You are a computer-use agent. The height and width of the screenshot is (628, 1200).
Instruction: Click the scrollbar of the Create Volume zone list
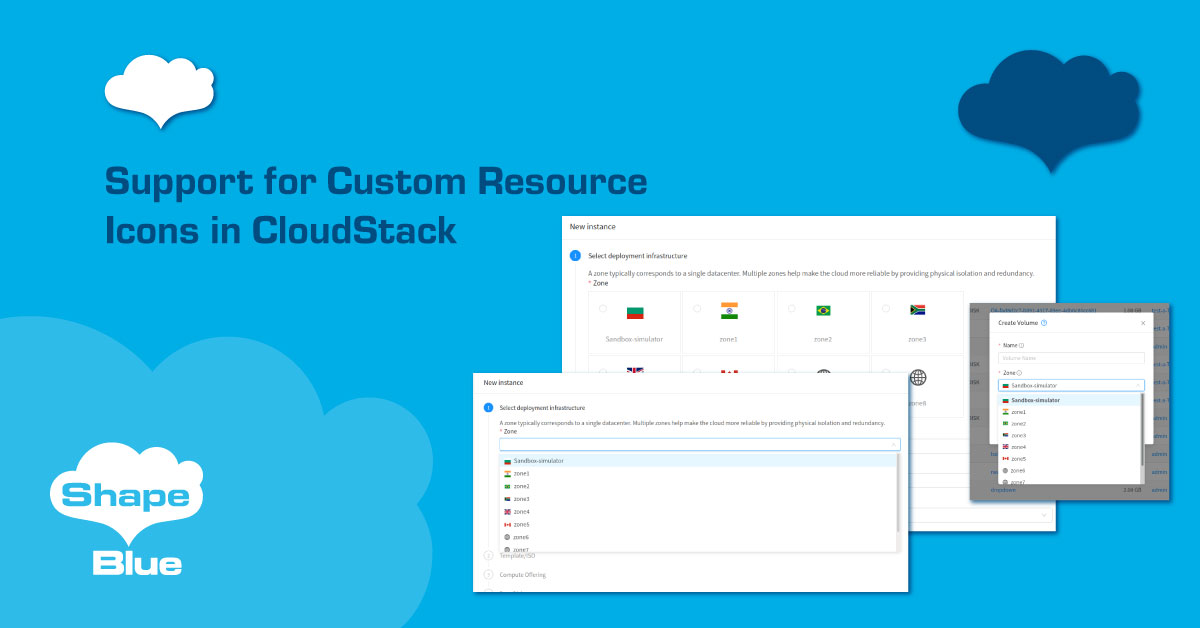[x=1142, y=430]
